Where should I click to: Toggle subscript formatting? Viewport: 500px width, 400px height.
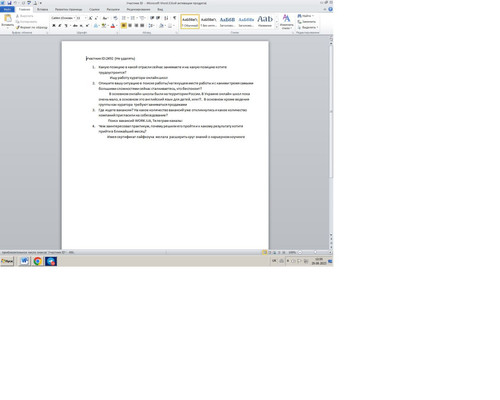click(81, 26)
